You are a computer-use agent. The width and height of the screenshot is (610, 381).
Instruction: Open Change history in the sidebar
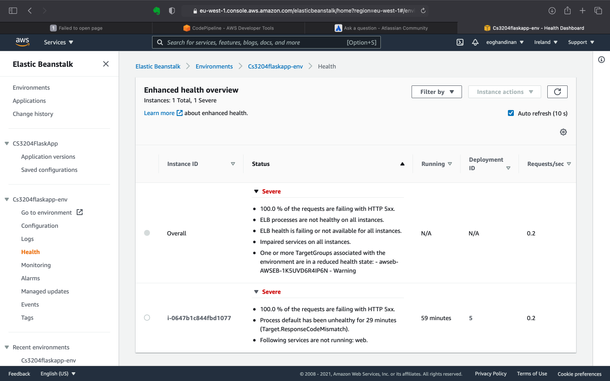tap(33, 114)
